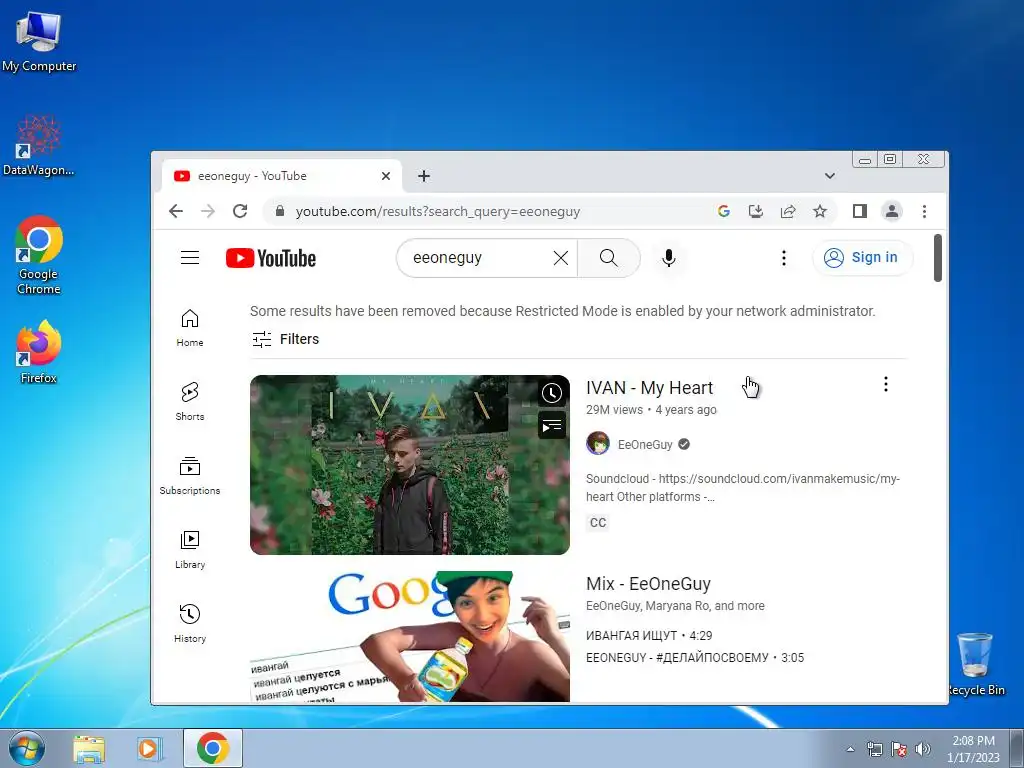Click the Mix - EeOneGuy thumbnail

coord(409,637)
